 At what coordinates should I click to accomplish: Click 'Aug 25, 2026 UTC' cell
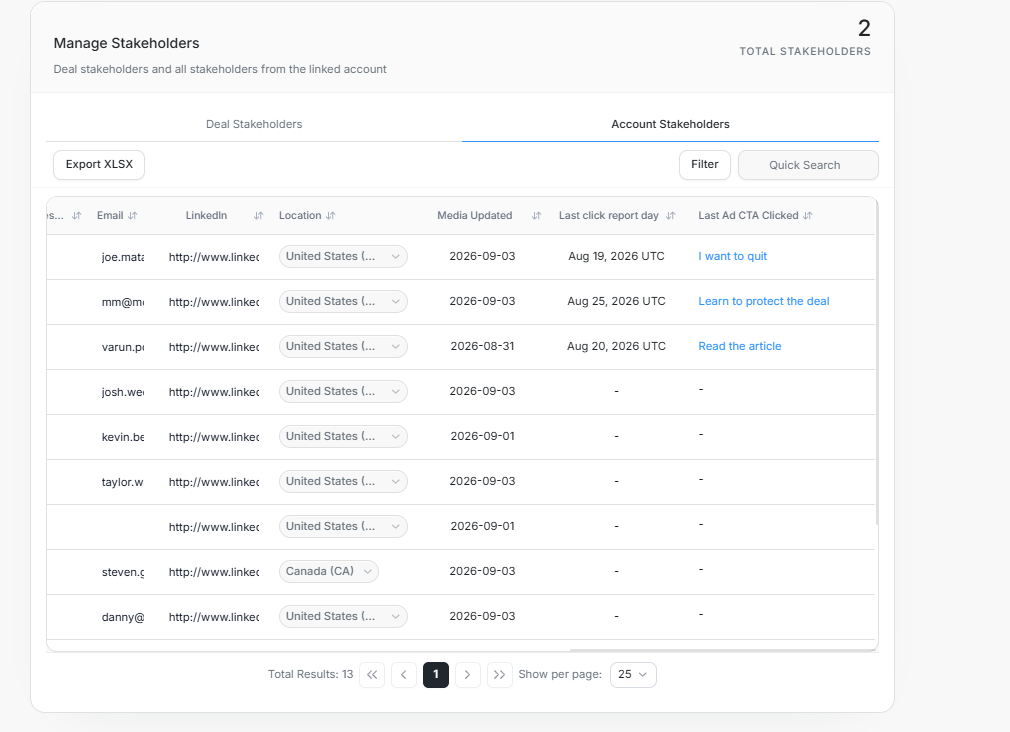point(616,302)
